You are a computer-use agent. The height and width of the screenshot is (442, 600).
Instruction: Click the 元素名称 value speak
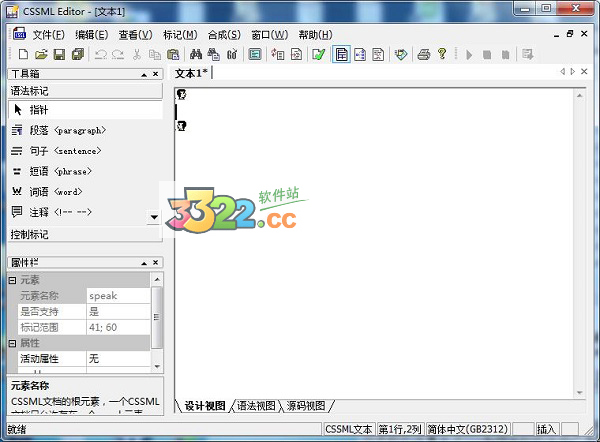pos(119,296)
